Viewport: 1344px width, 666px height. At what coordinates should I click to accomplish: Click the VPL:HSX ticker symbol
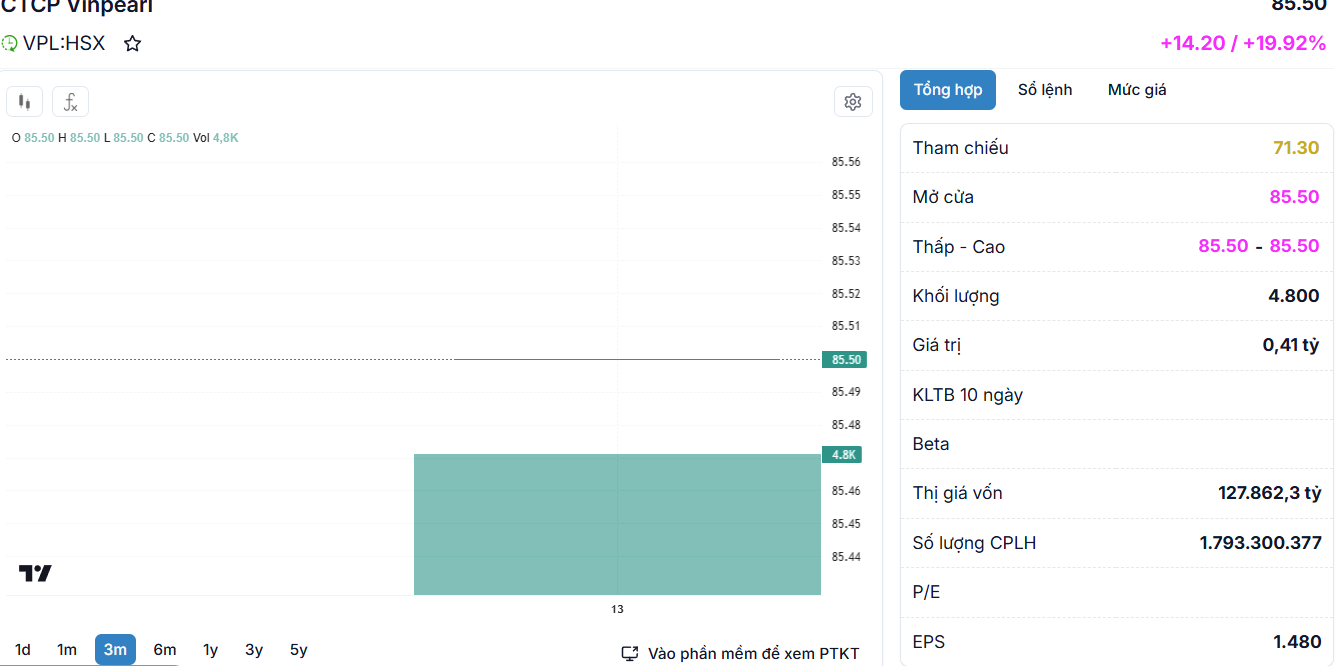tap(64, 44)
